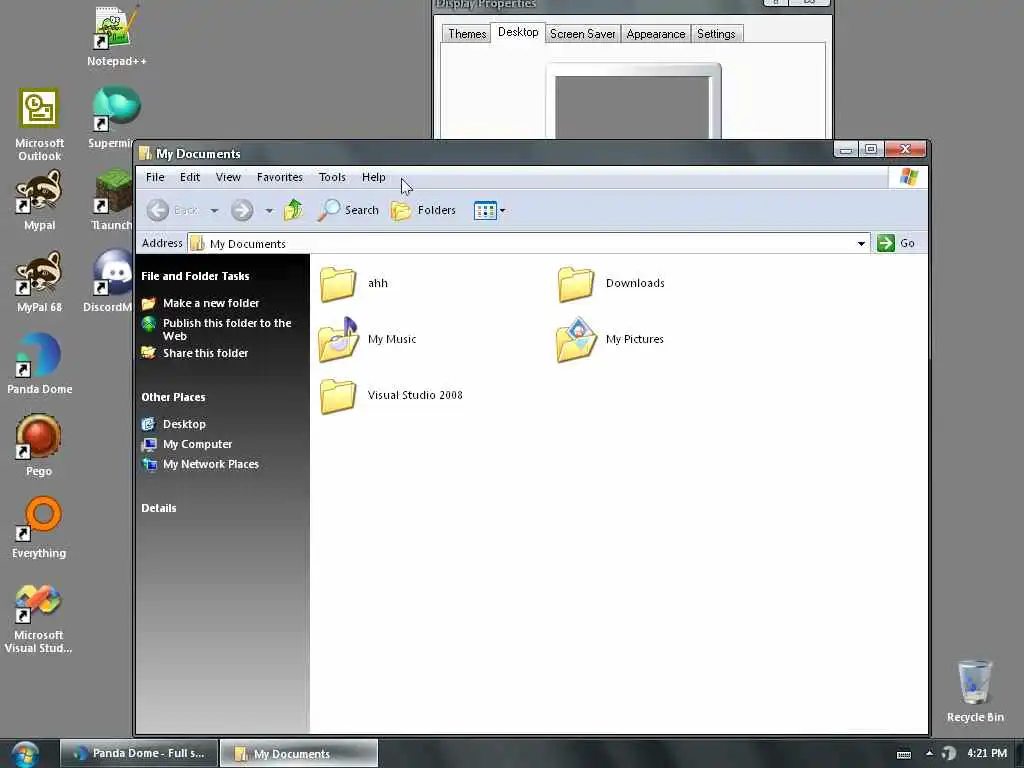This screenshot has width=1024, height=768.
Task: Select the Microsoft Outlook desktop icon
Action: [x=39, y=125]
